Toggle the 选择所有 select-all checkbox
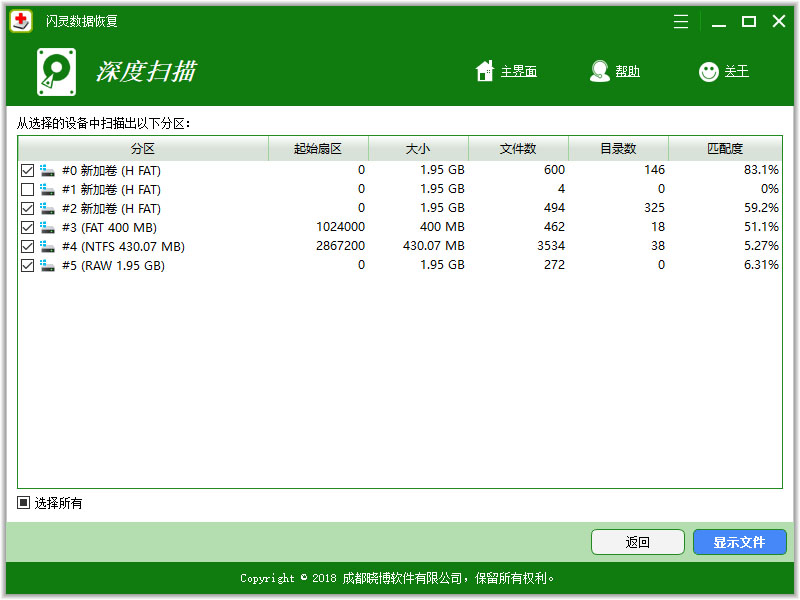The image size is (800, 600). coord(23,503)
